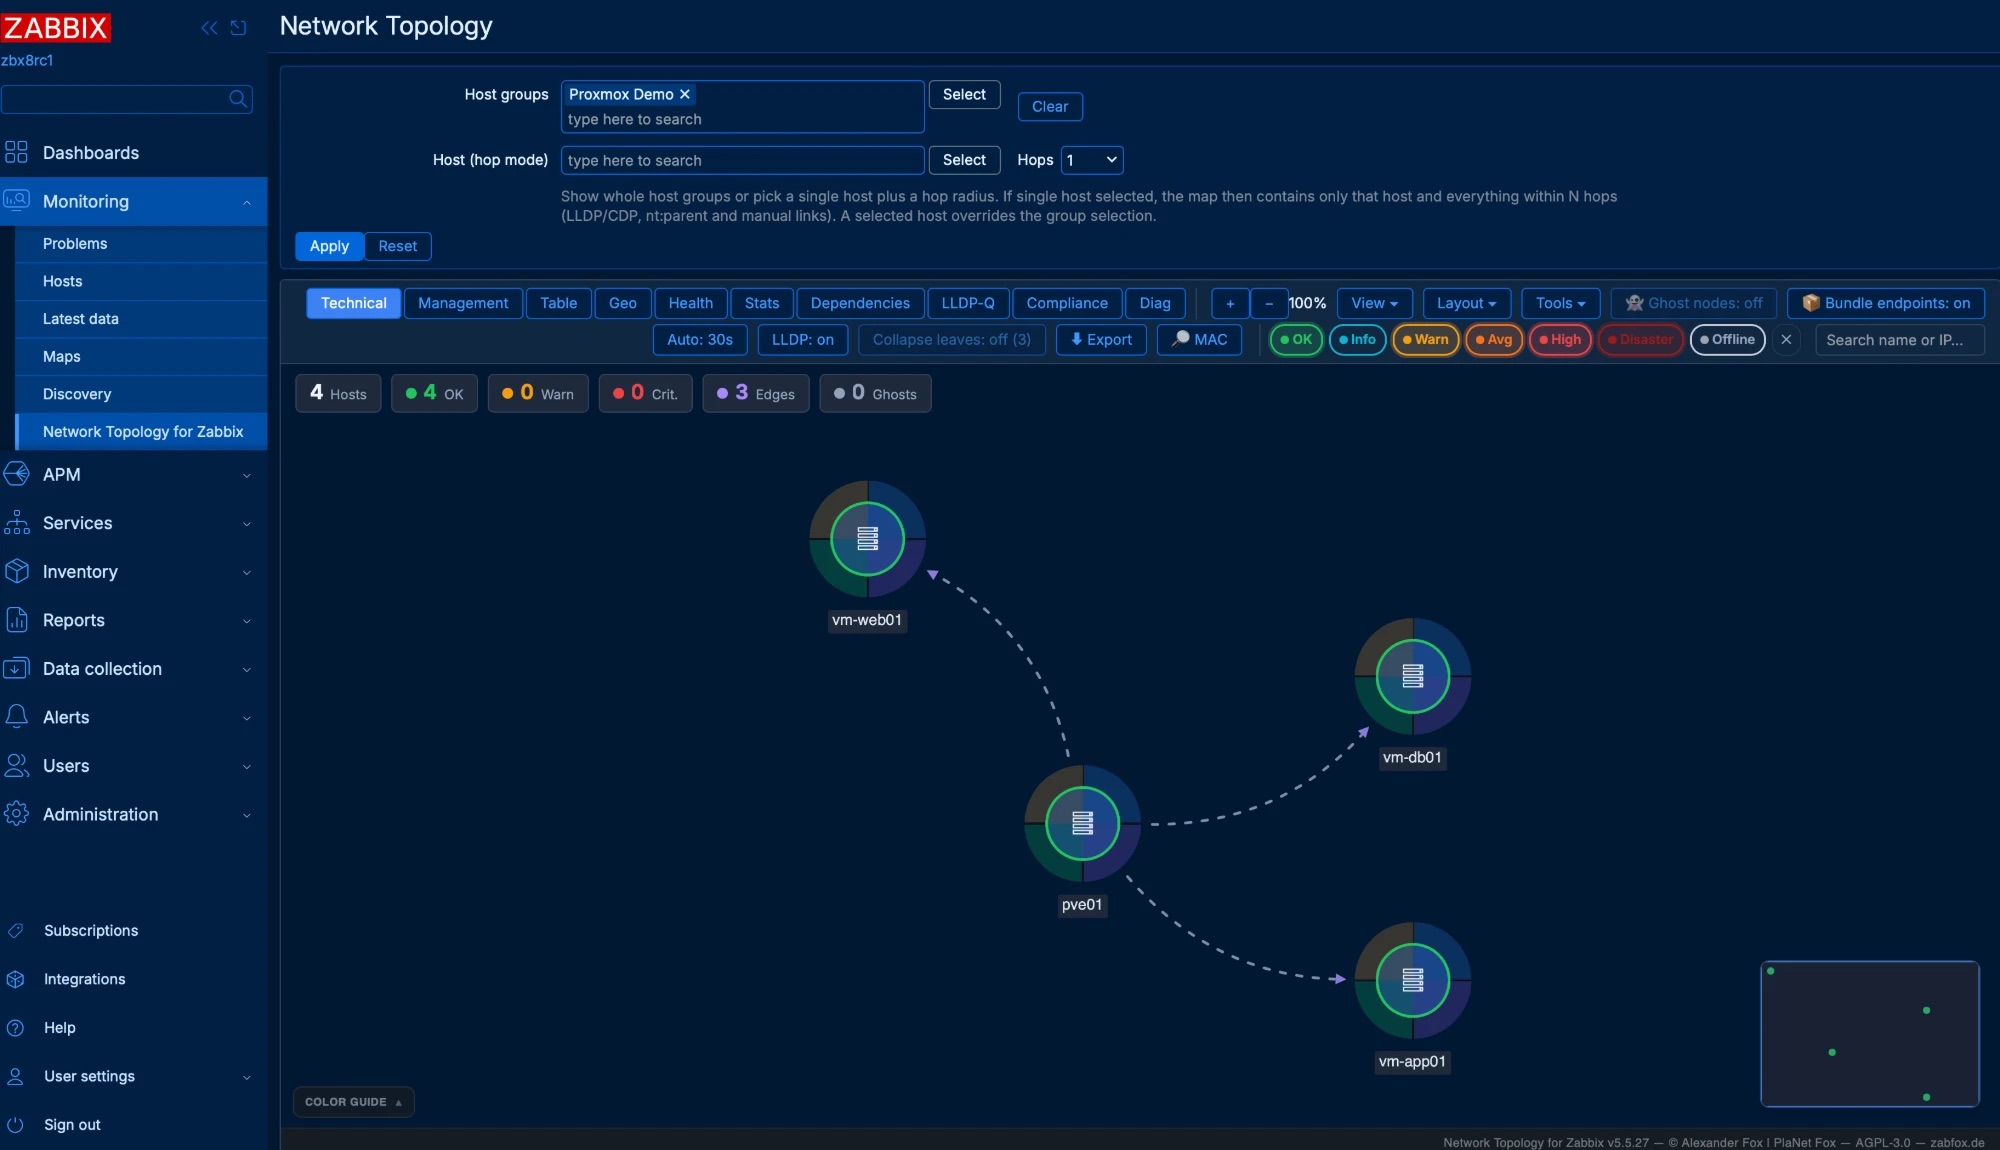Click the Export button
Viewport: 2000px width, 1150px height.
(1101, 340)
